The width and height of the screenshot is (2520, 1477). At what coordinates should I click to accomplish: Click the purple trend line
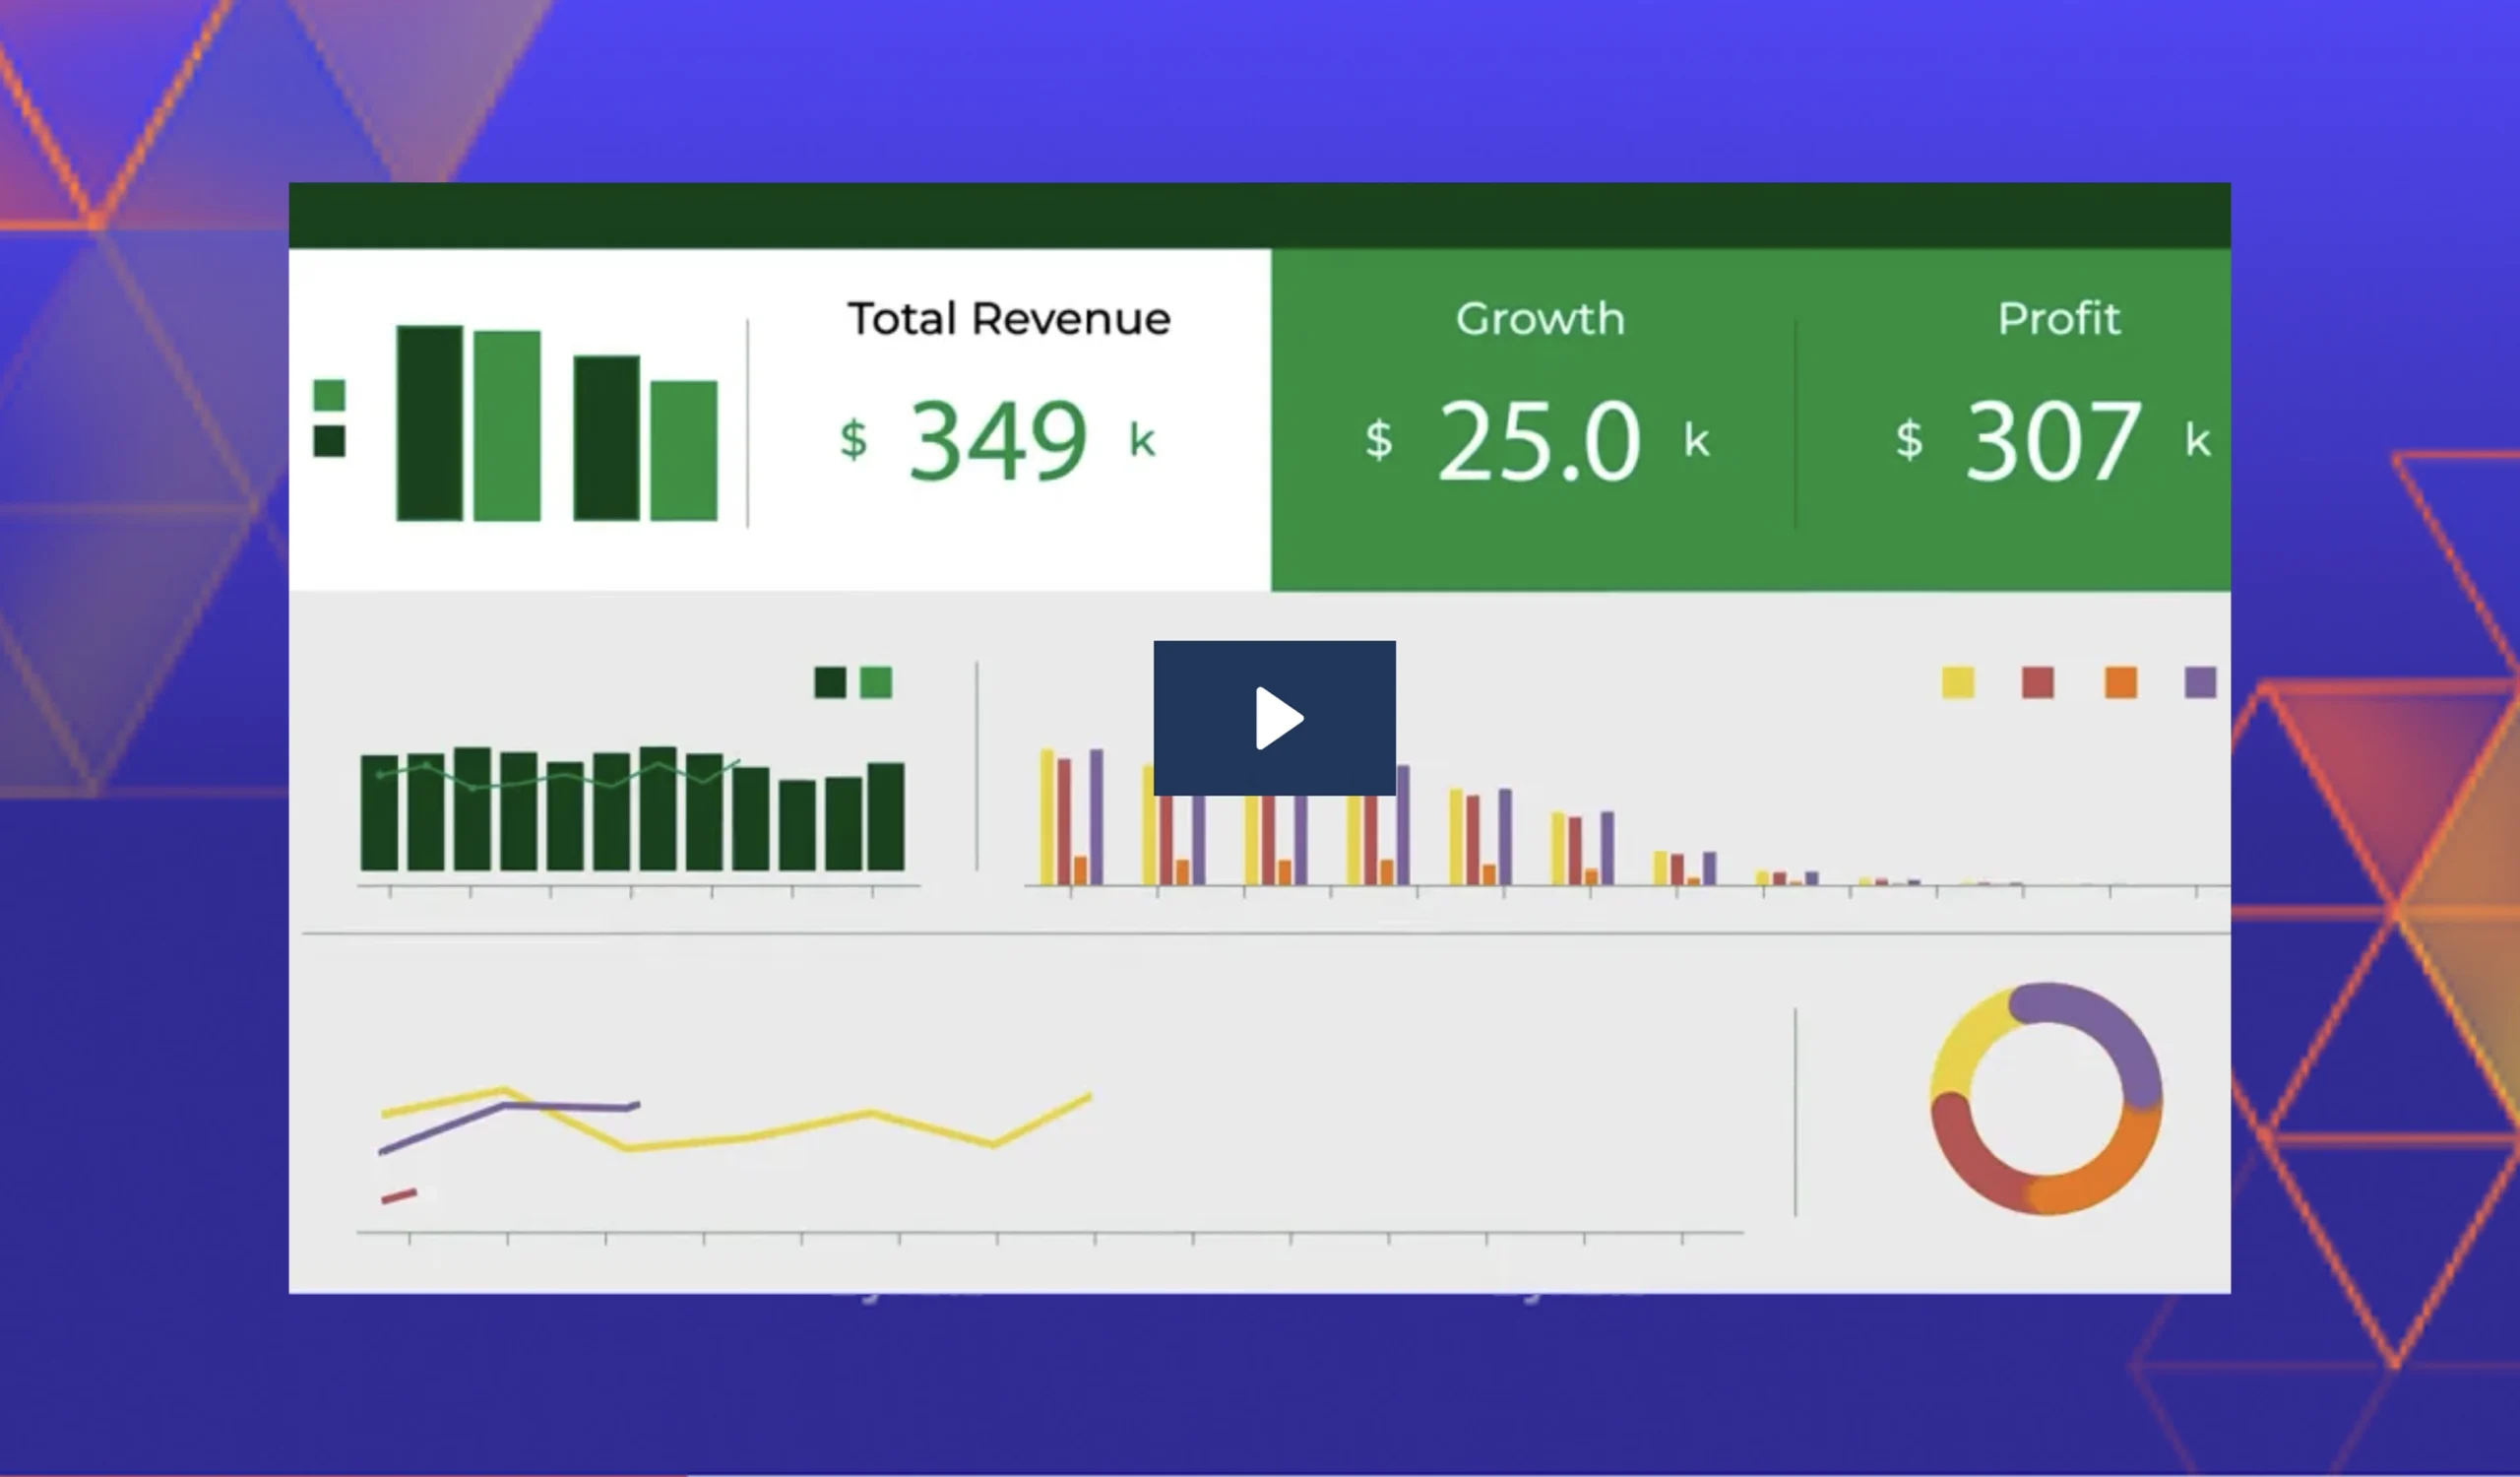pyautogui.click(x=508, y=1127)
